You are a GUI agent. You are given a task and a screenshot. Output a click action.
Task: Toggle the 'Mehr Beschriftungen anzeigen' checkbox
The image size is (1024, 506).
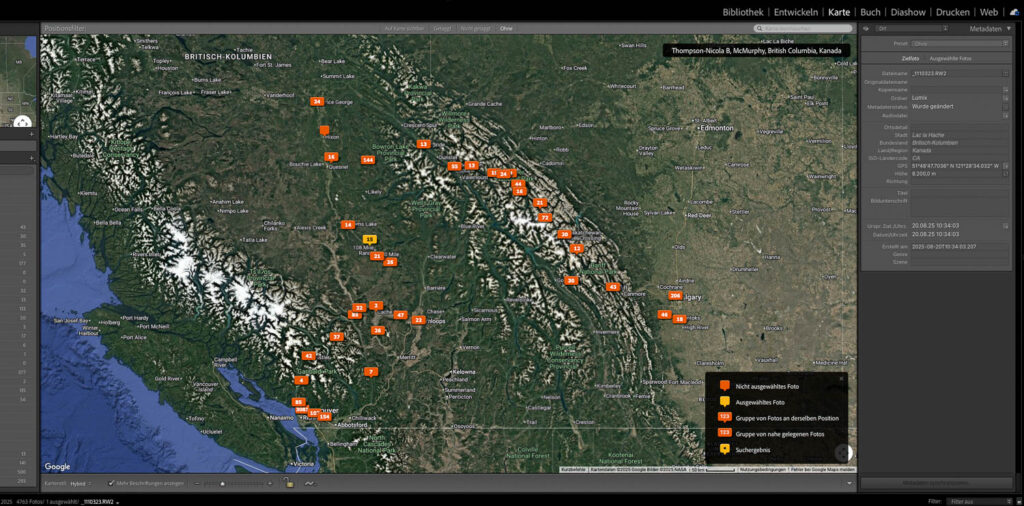point(111,483)
